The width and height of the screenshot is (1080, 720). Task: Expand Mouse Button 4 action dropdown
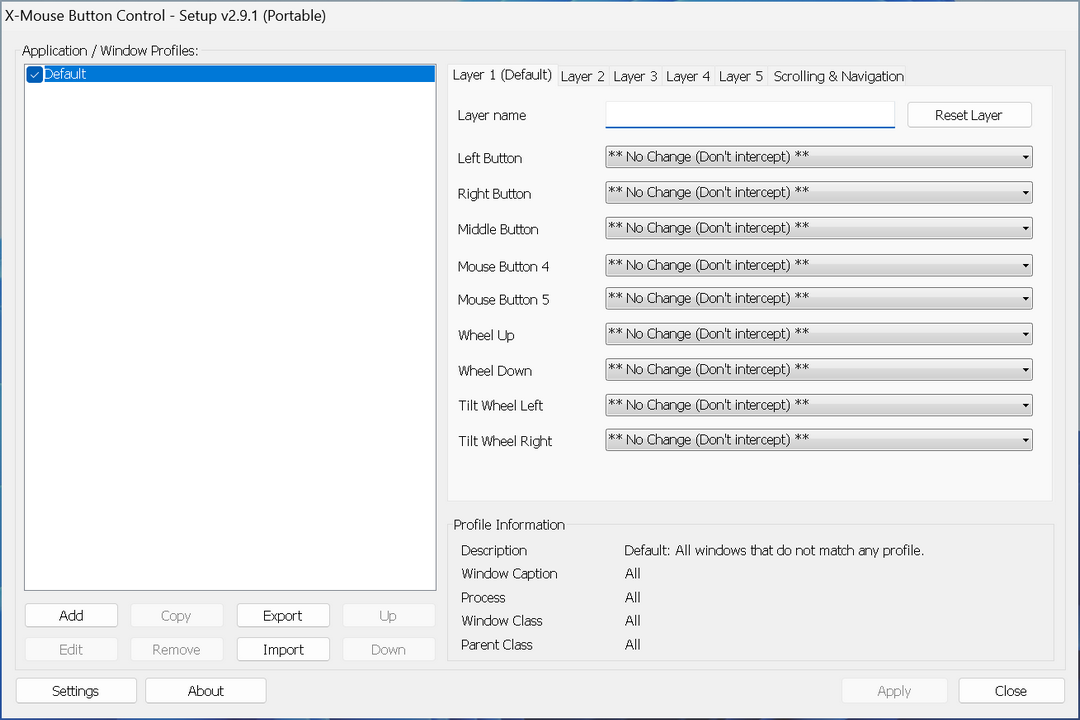point(818,266)
